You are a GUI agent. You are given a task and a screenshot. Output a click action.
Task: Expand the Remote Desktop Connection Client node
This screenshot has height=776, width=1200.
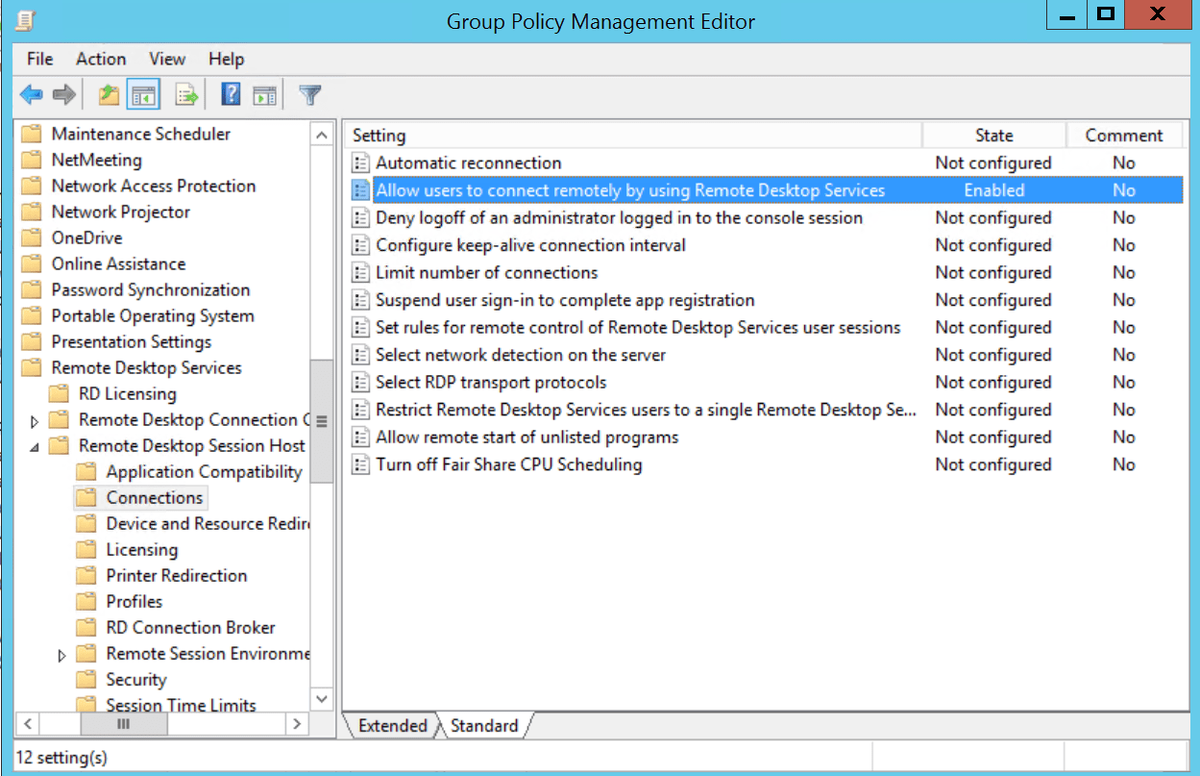click(x=36, y=421)
